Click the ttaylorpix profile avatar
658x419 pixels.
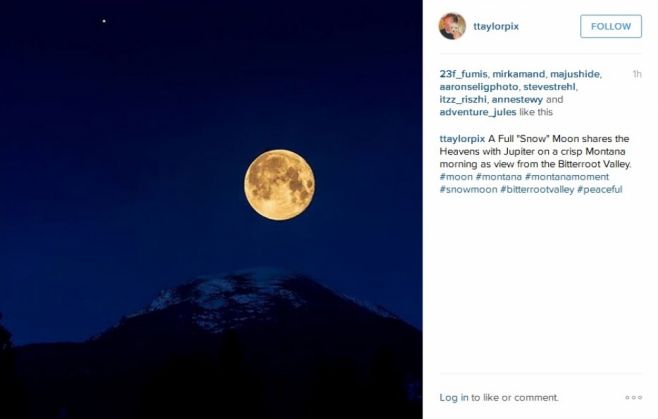click(452, 26)
